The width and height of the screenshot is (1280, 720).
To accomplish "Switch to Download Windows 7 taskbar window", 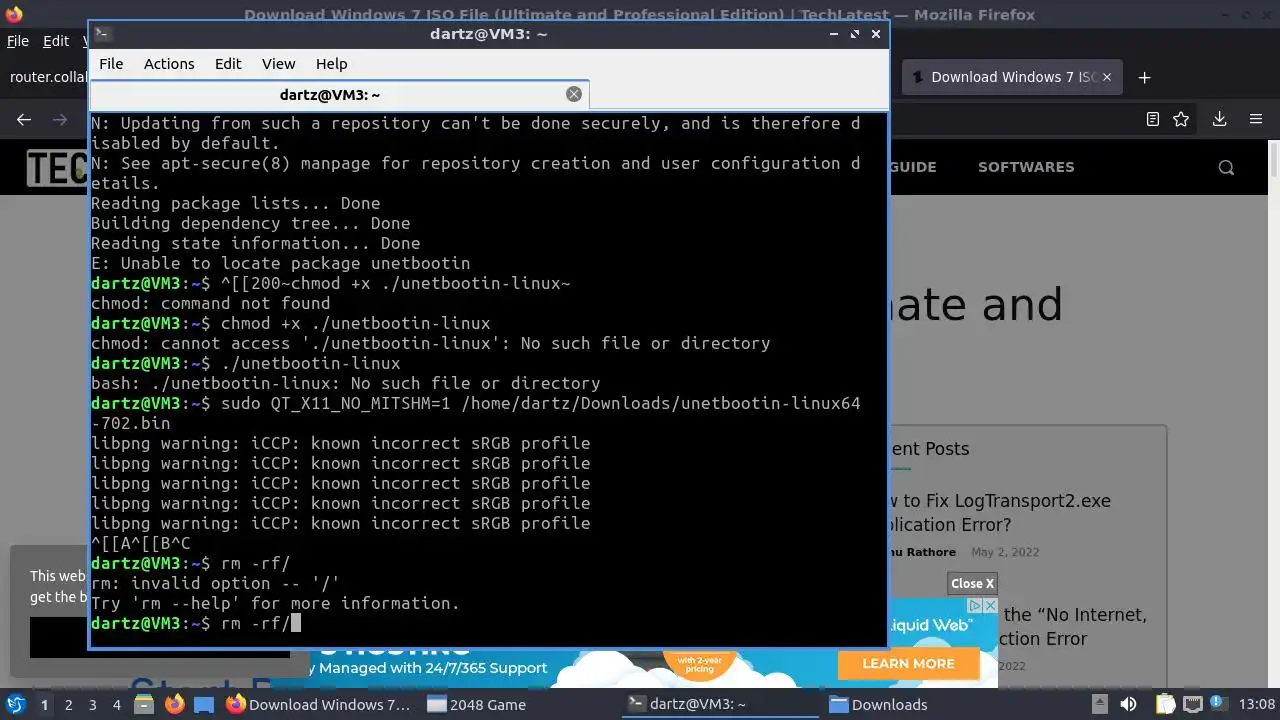I will (x=319, y=704).
